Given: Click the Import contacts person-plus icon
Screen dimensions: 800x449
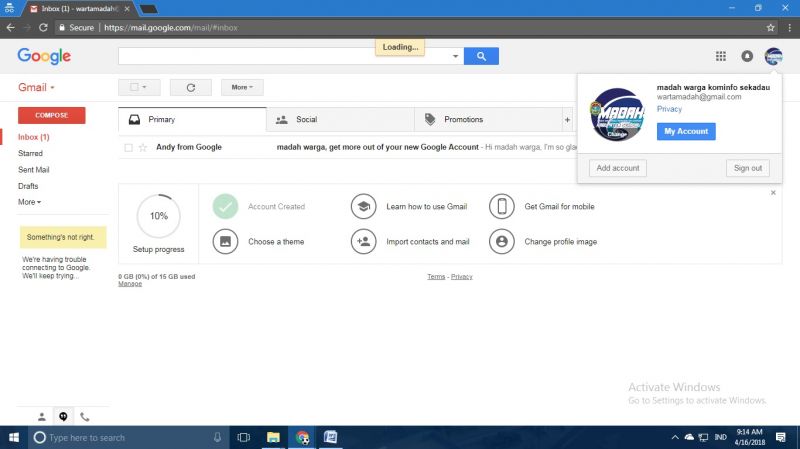Looking at the screenshot, I should (363, 241).
